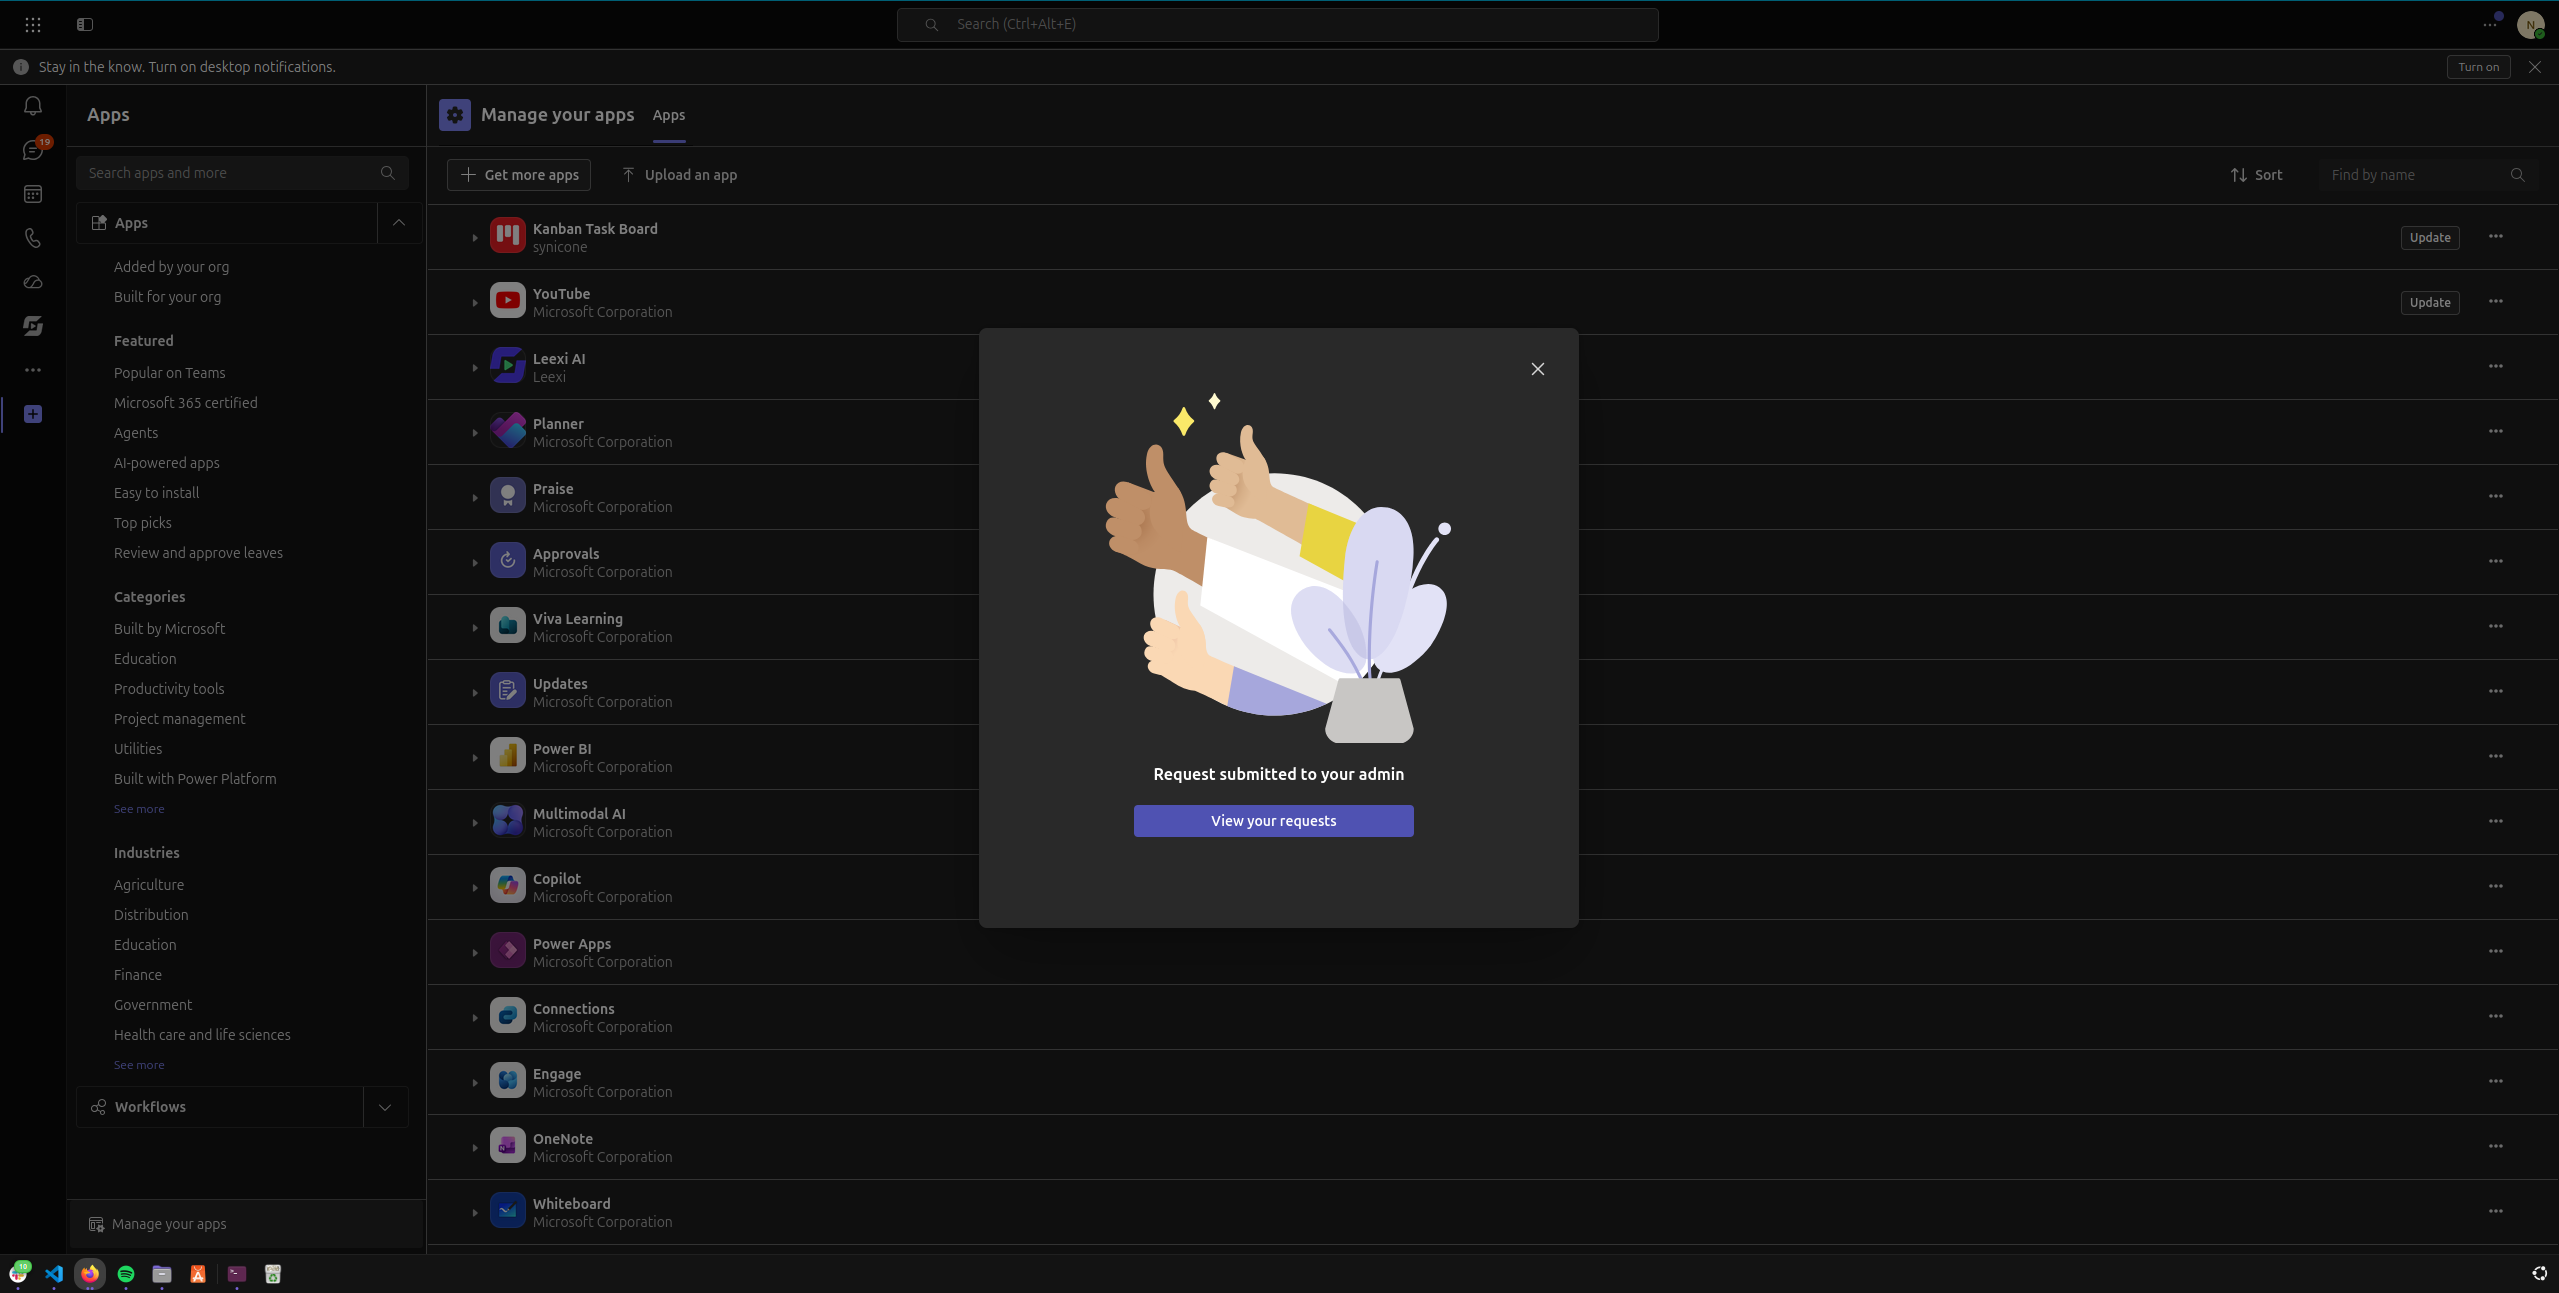Expand the Workflows section
The image size is (2559, 1293).
coord(385,1107)
